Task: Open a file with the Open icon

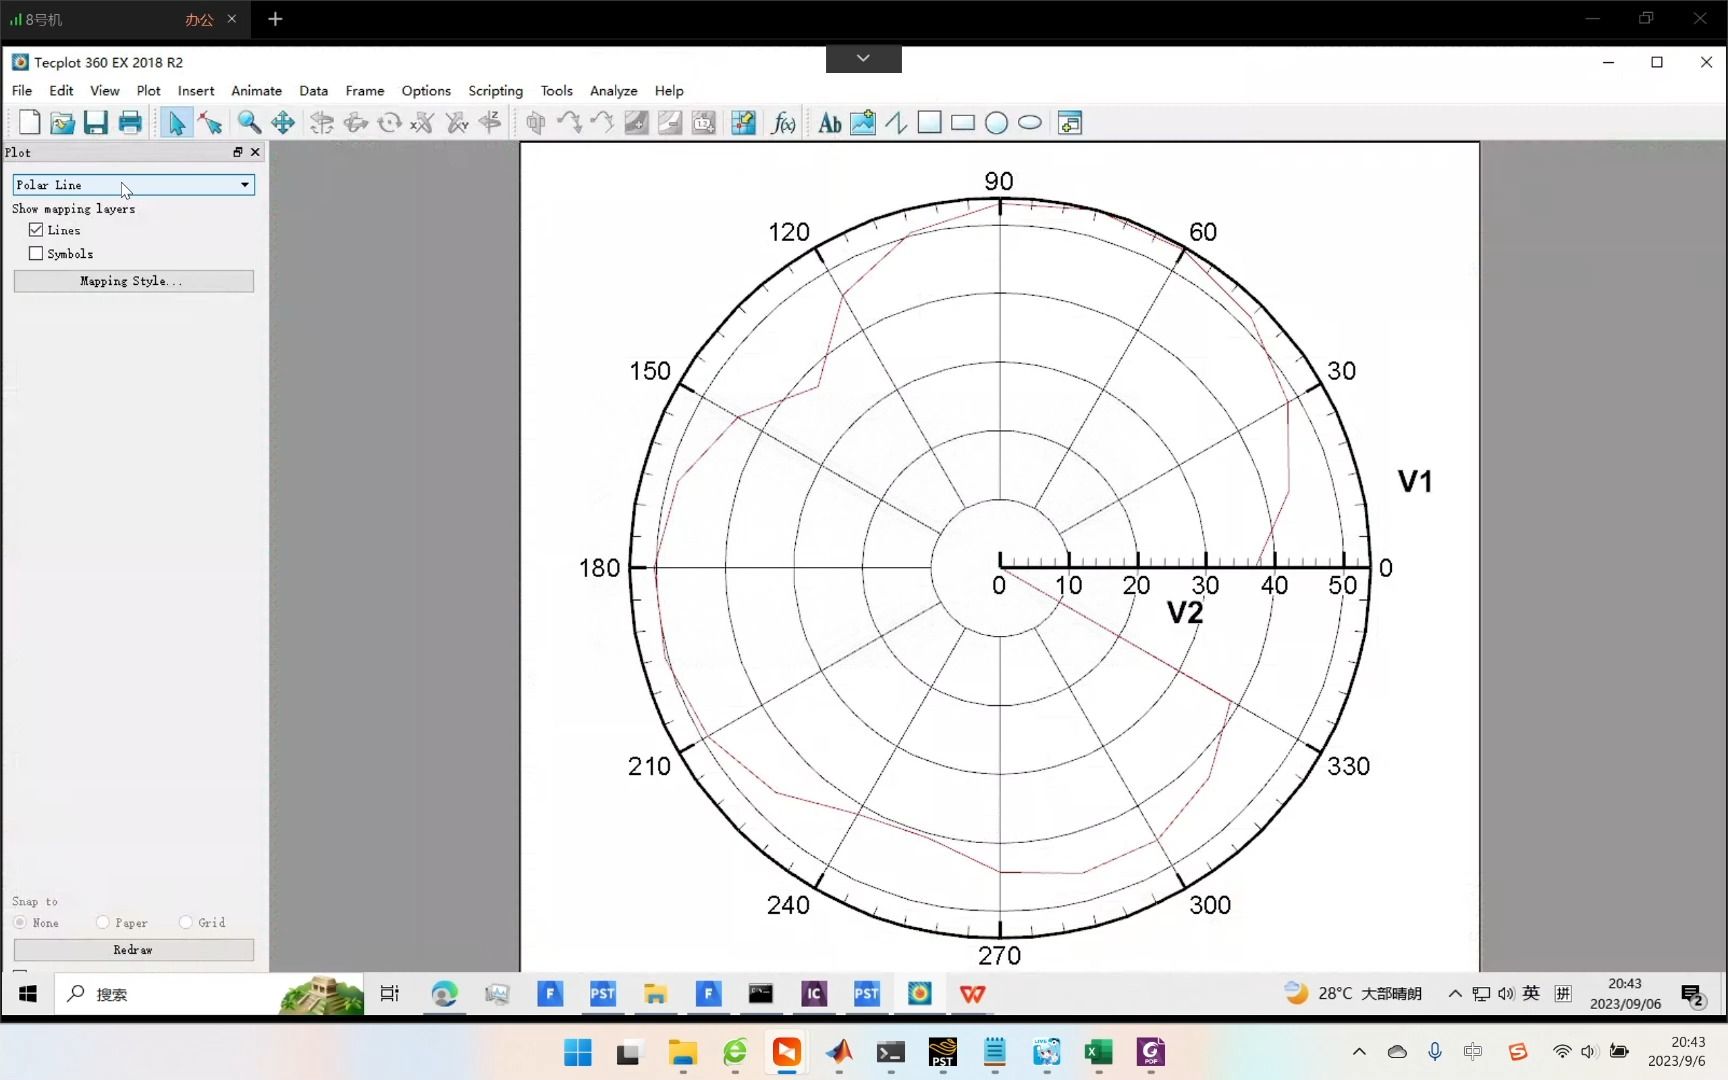Action: point(62,123)
